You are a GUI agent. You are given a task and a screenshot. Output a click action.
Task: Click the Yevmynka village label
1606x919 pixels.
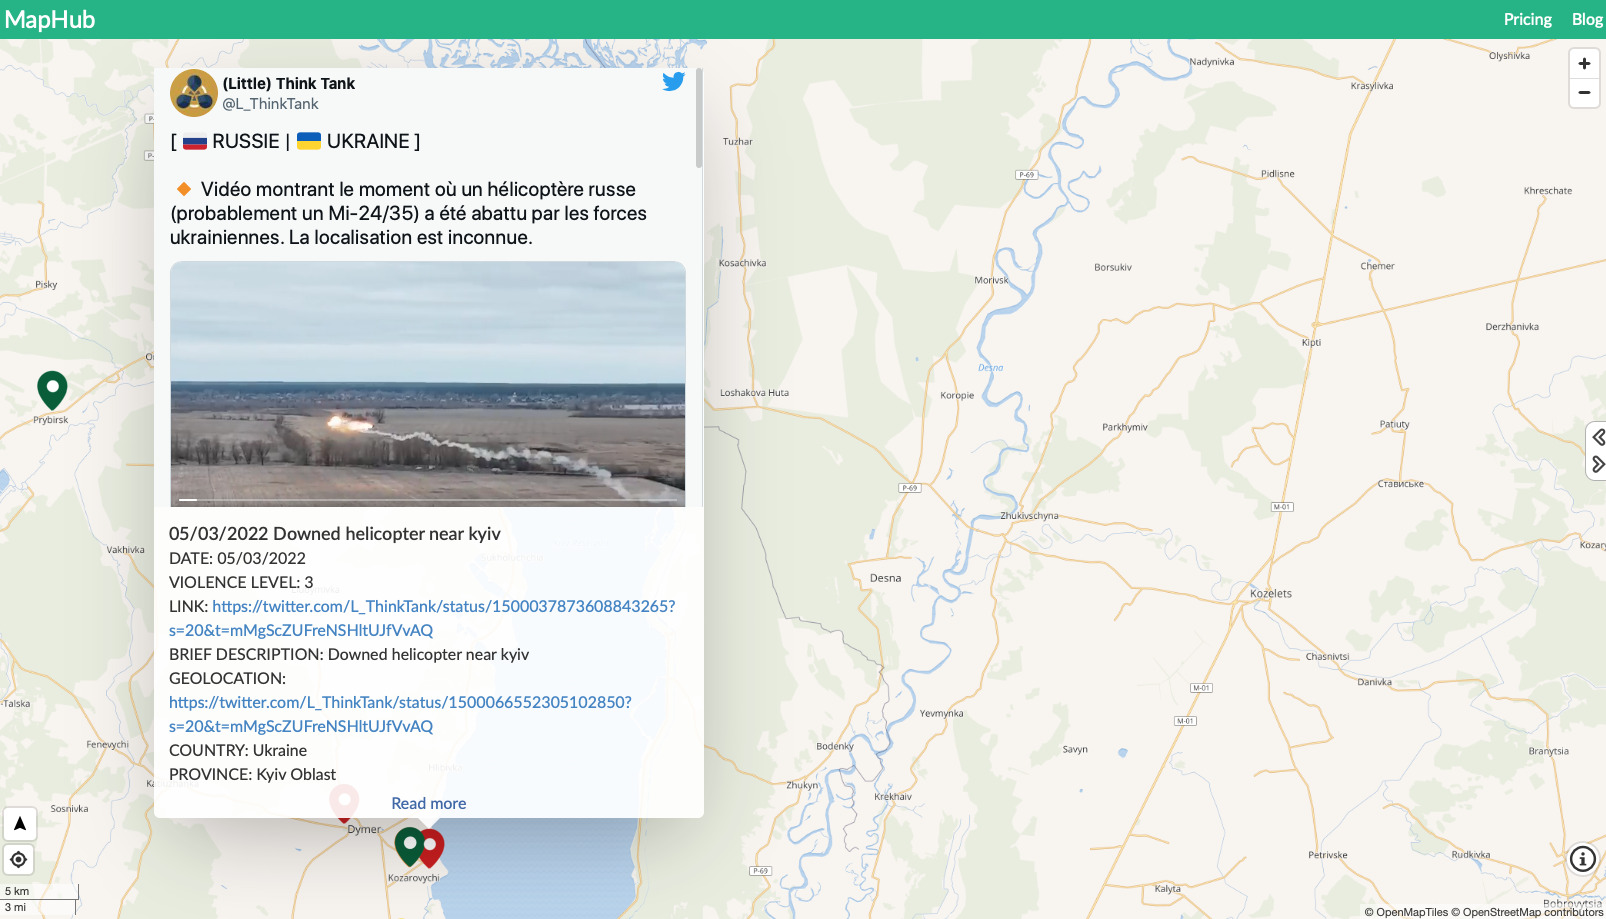pyautogui.click(x=942, y=713)
